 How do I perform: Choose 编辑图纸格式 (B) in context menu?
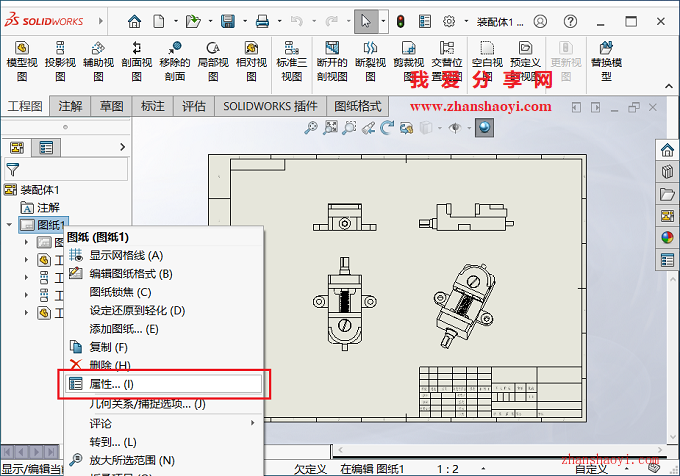click(x=163, y=274)
